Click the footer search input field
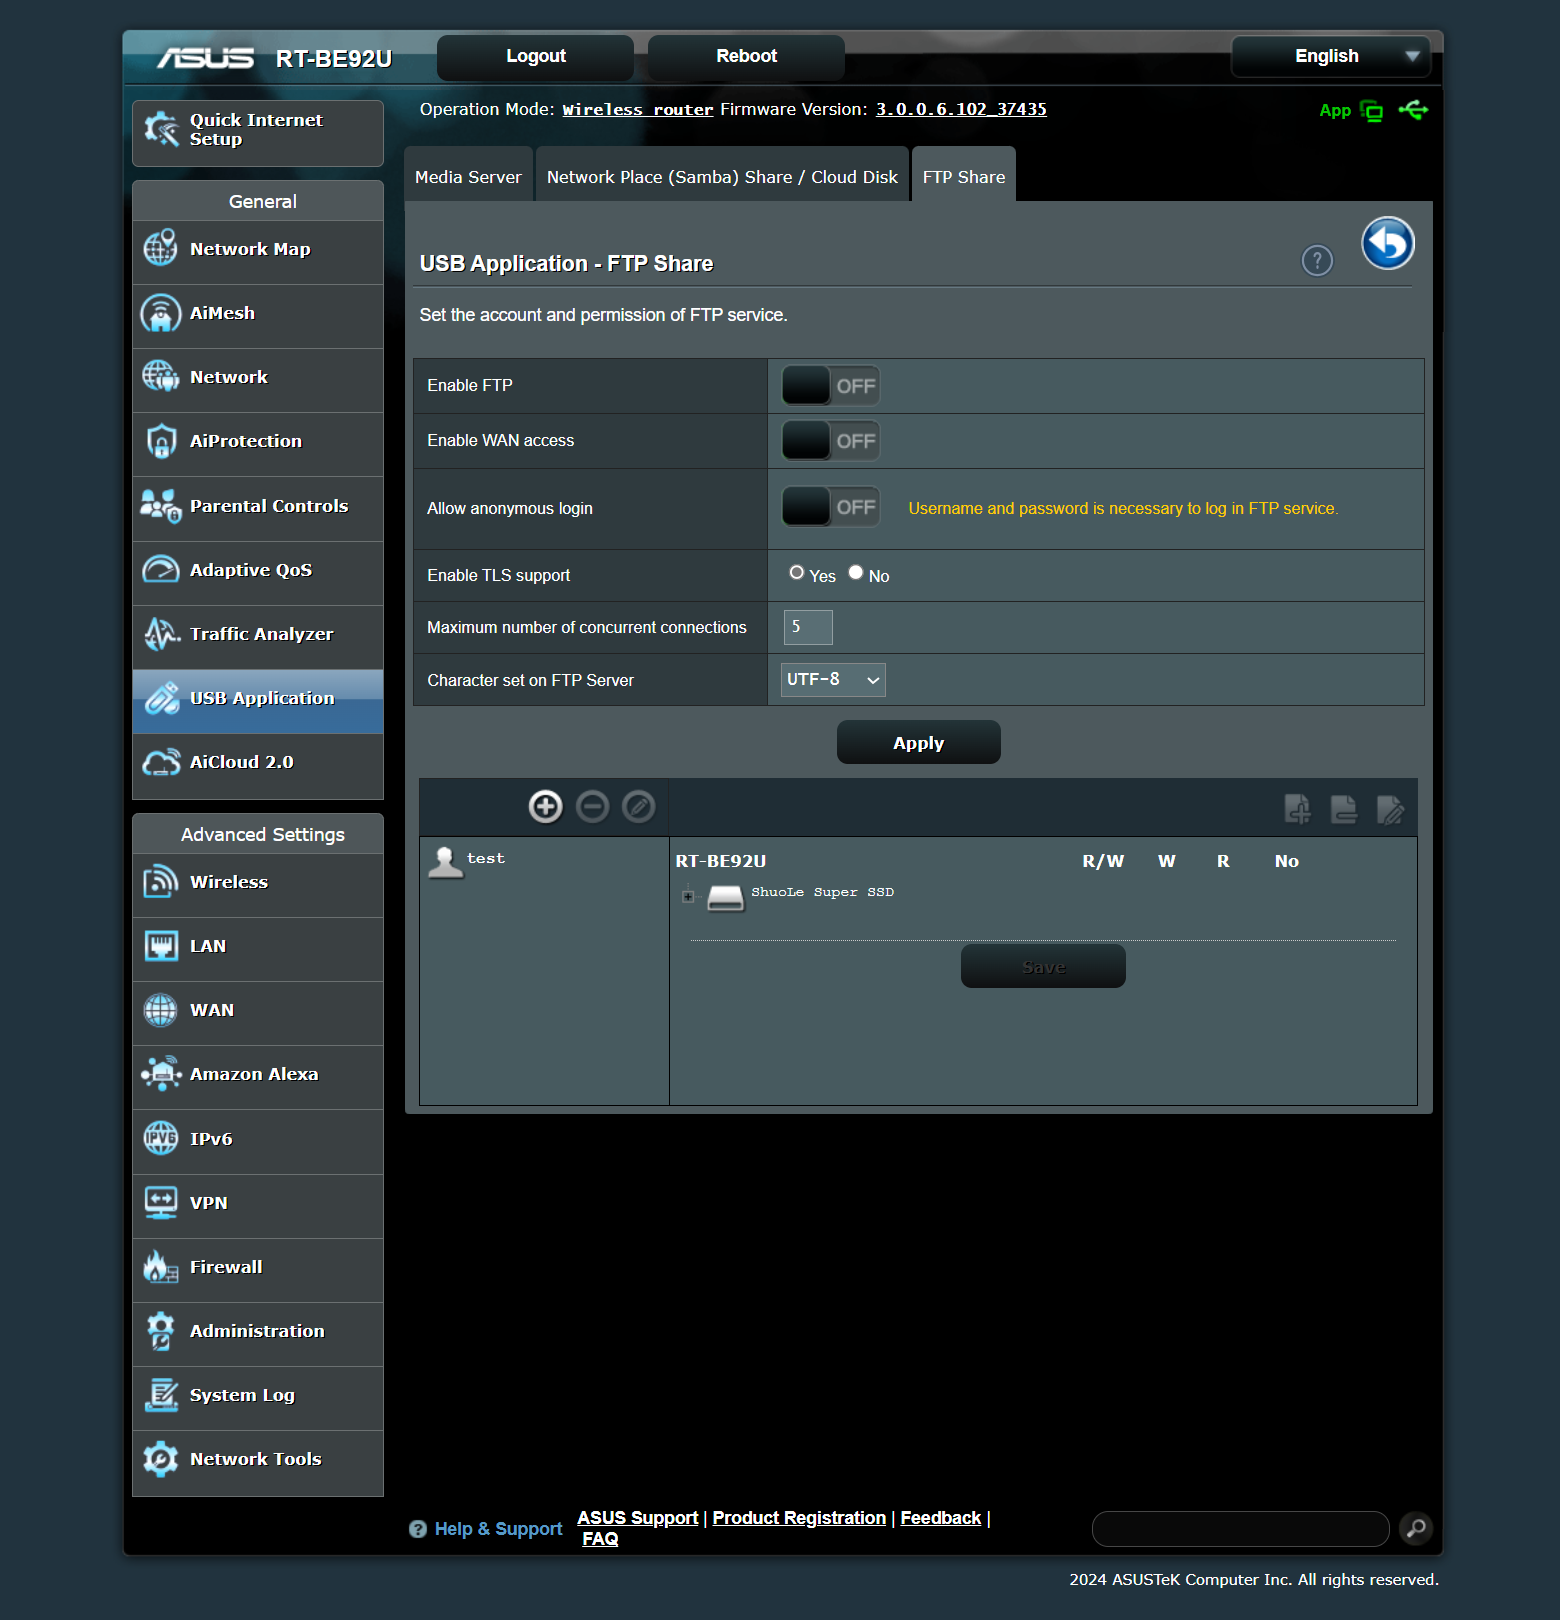This screenshot has width=1560, height=1620. [x=1241, y=1529]
